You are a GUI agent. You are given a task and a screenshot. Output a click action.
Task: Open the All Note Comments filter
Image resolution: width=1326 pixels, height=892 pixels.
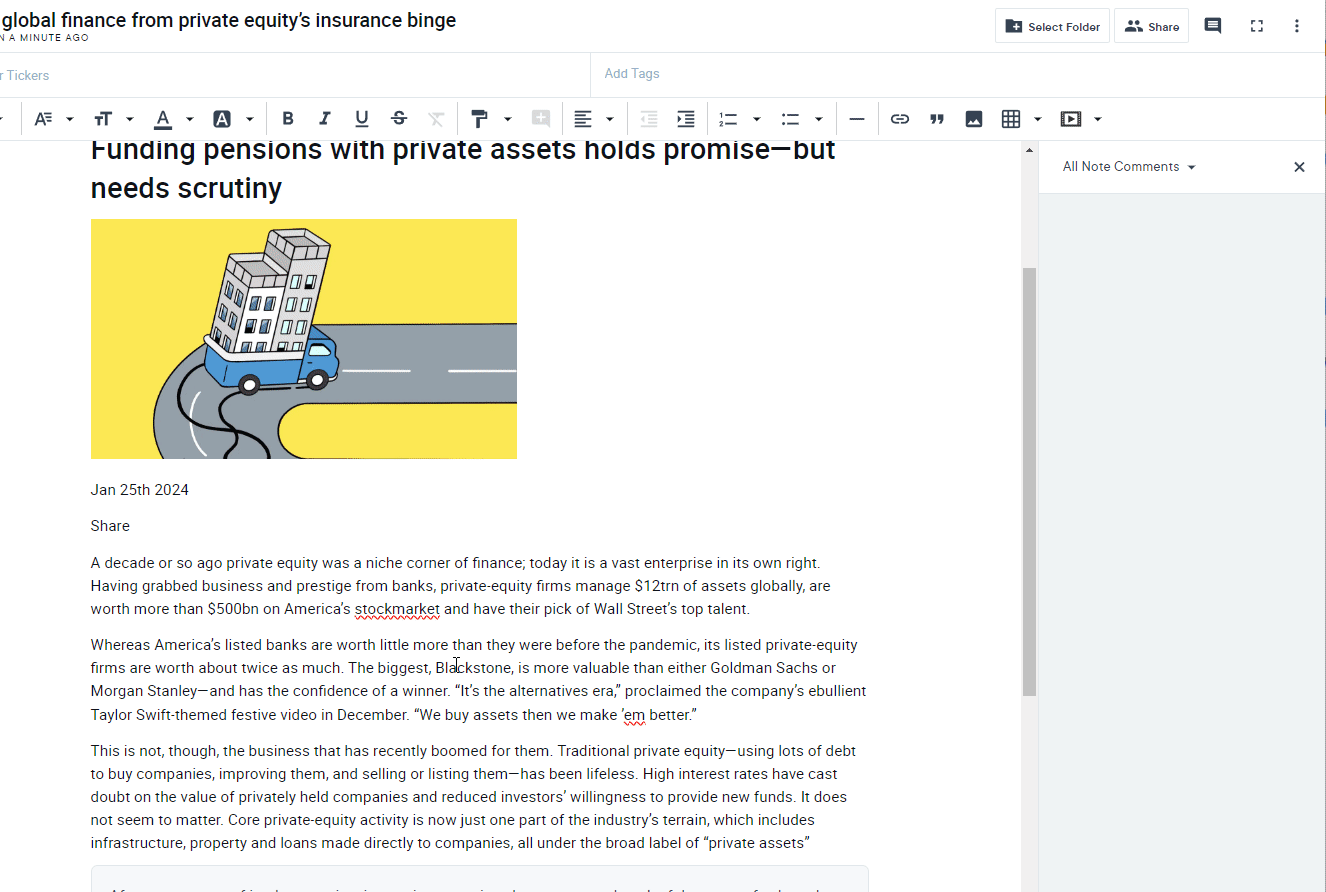tap(1129, 167)
